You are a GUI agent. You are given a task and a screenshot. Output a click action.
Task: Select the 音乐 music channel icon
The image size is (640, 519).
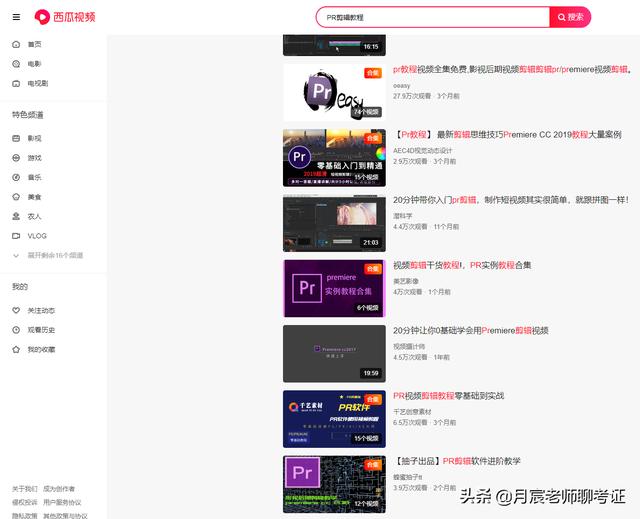16,177
